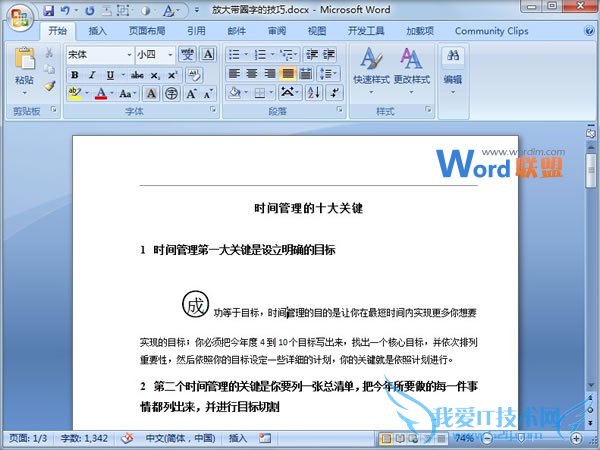
Task: Justify the text
Action: click(288, 73)
